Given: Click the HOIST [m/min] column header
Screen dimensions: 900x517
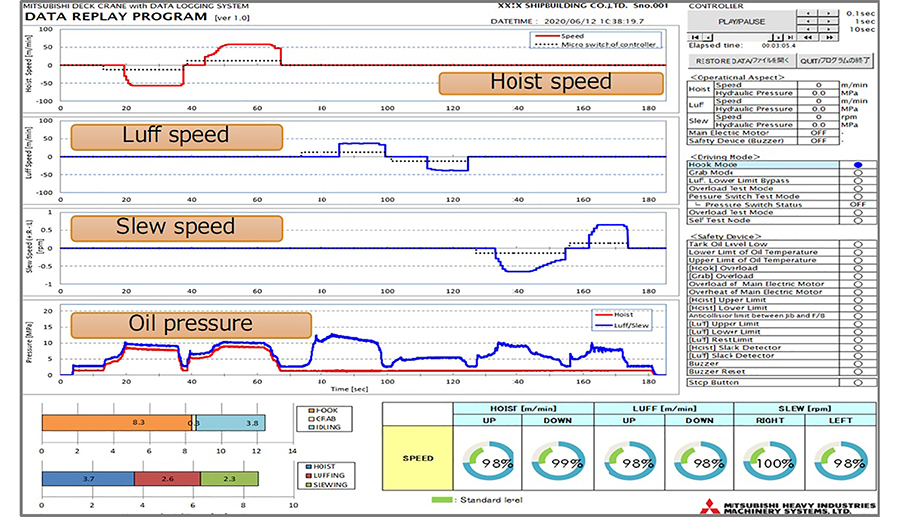Looking at the screenshot, I should (523, 409).
